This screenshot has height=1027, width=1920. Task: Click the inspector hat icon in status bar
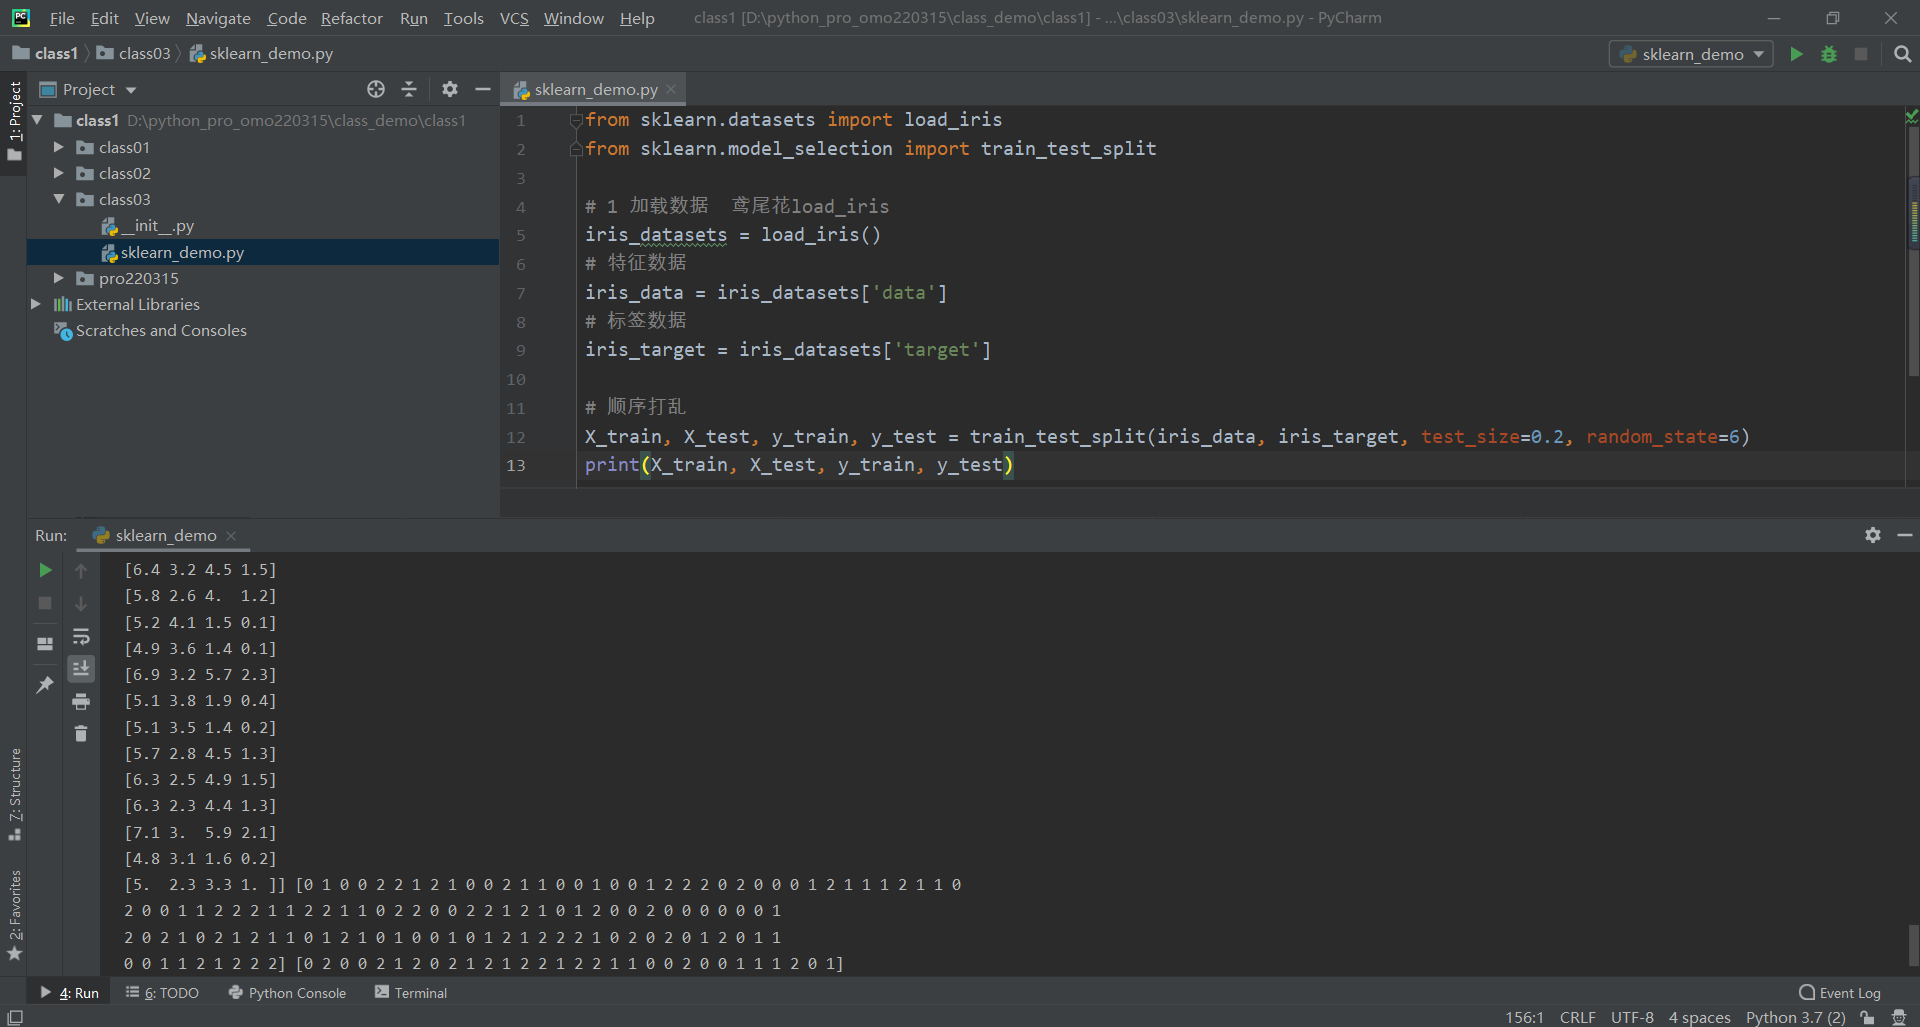[1899, 1017]
